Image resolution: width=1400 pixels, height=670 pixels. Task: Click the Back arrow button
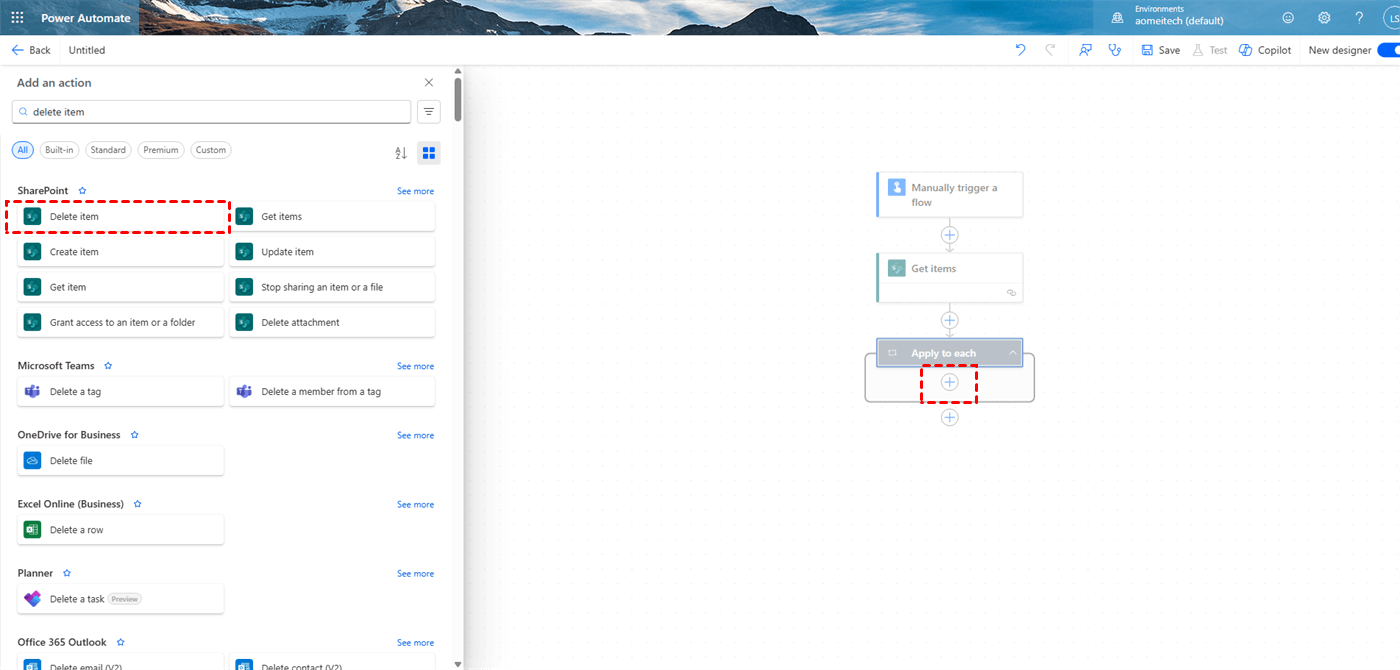(x=31, y=50)
